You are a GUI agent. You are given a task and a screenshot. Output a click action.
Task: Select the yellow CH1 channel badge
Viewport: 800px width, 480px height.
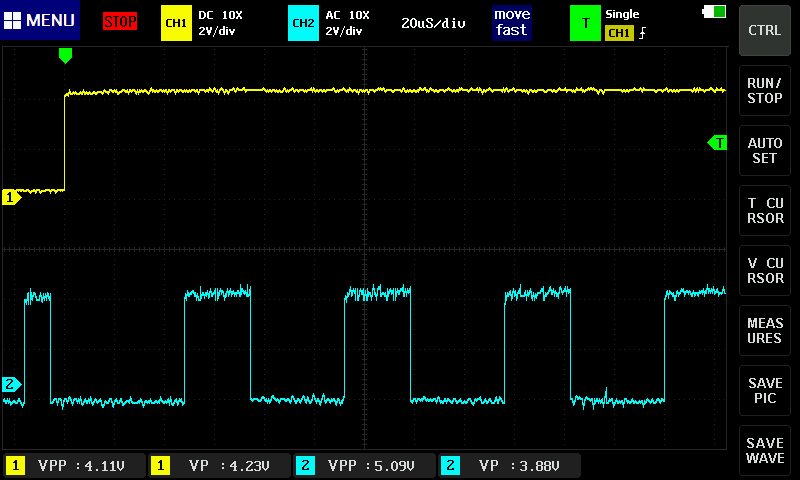pos(176,22)
